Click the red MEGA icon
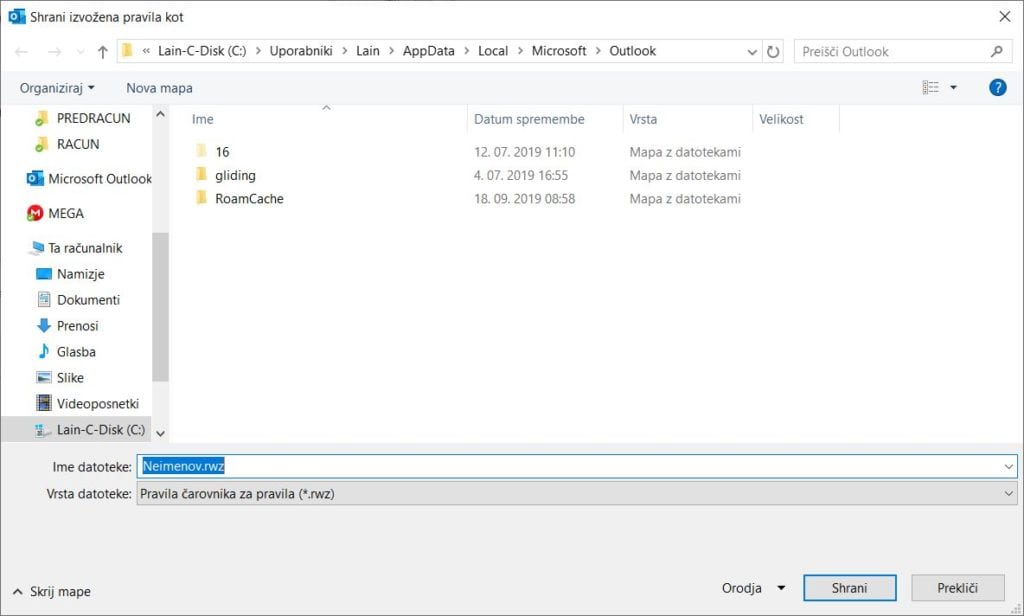The image size is (1024, 616). (x=35, y=213)
